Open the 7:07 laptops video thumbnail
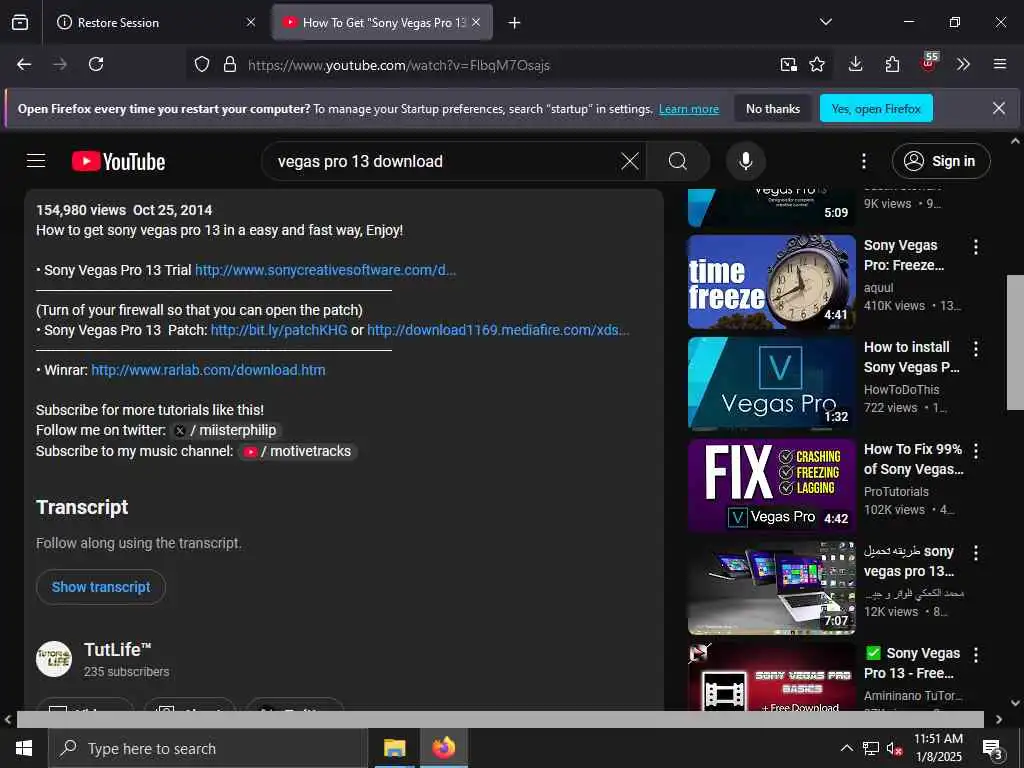 tap(771, 588)
